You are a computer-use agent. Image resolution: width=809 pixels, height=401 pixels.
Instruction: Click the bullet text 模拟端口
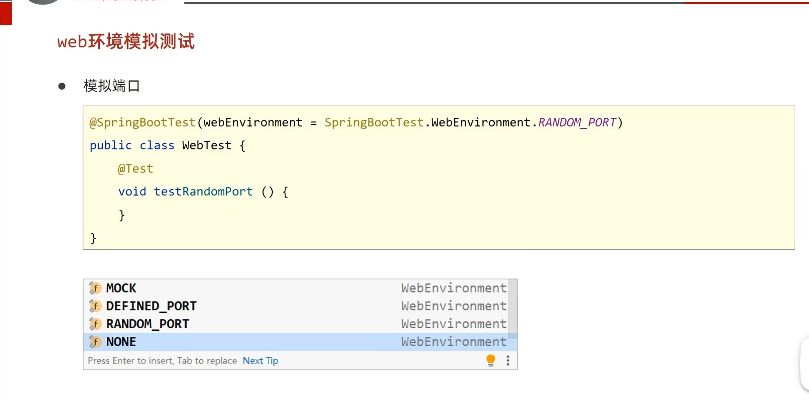pos(112,86)
